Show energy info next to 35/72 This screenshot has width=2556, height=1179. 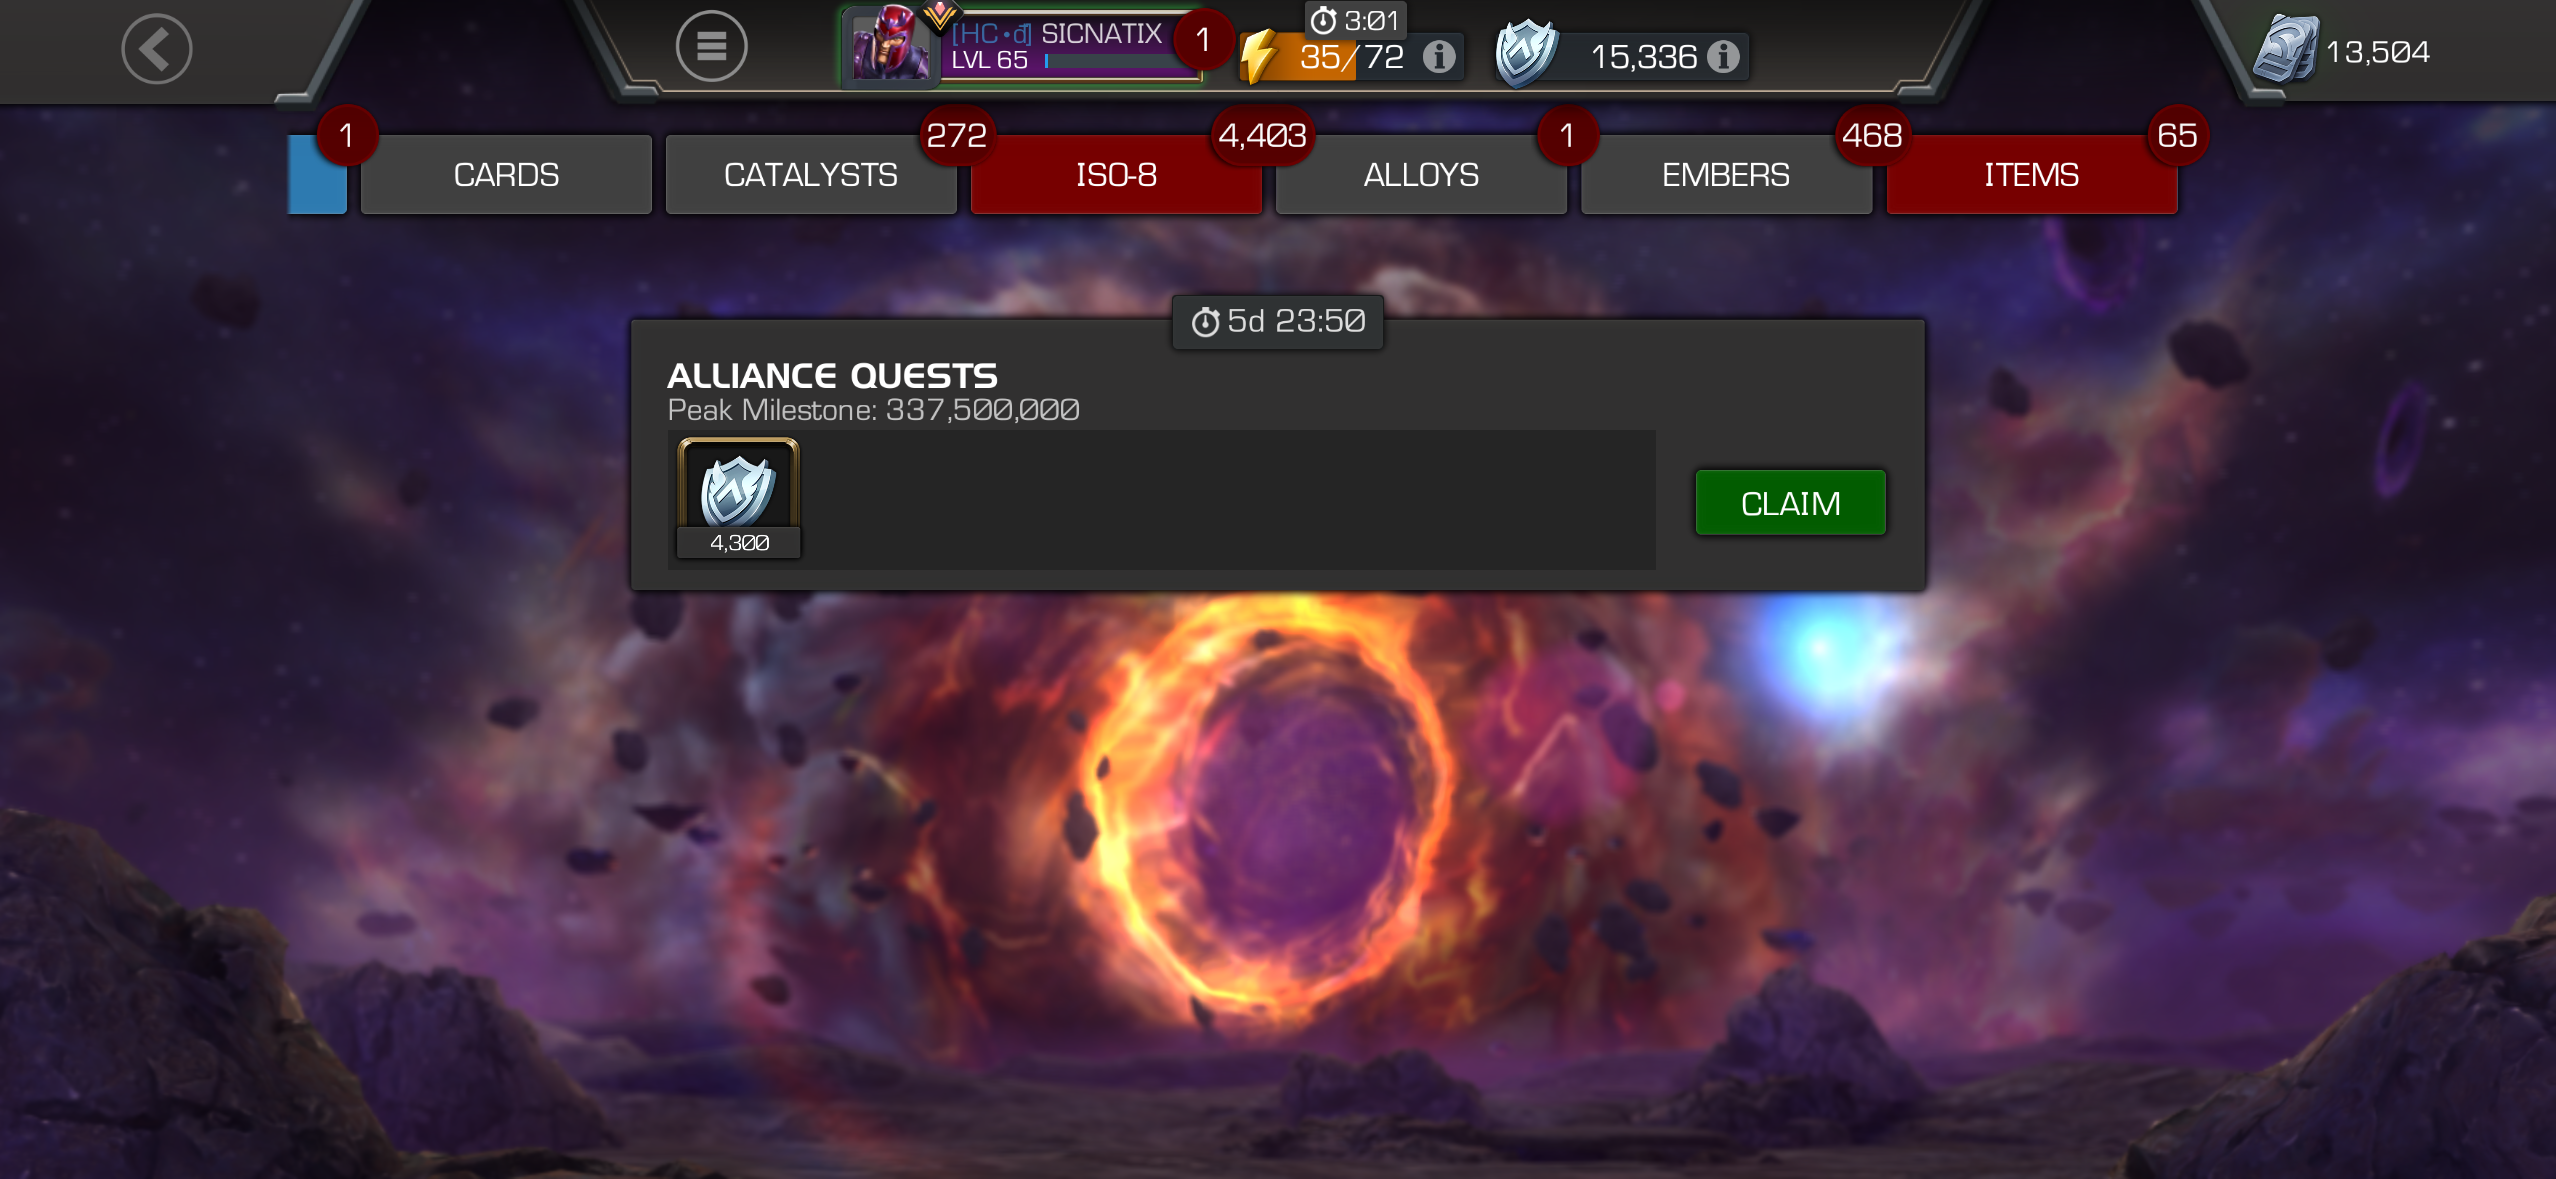1439,57
